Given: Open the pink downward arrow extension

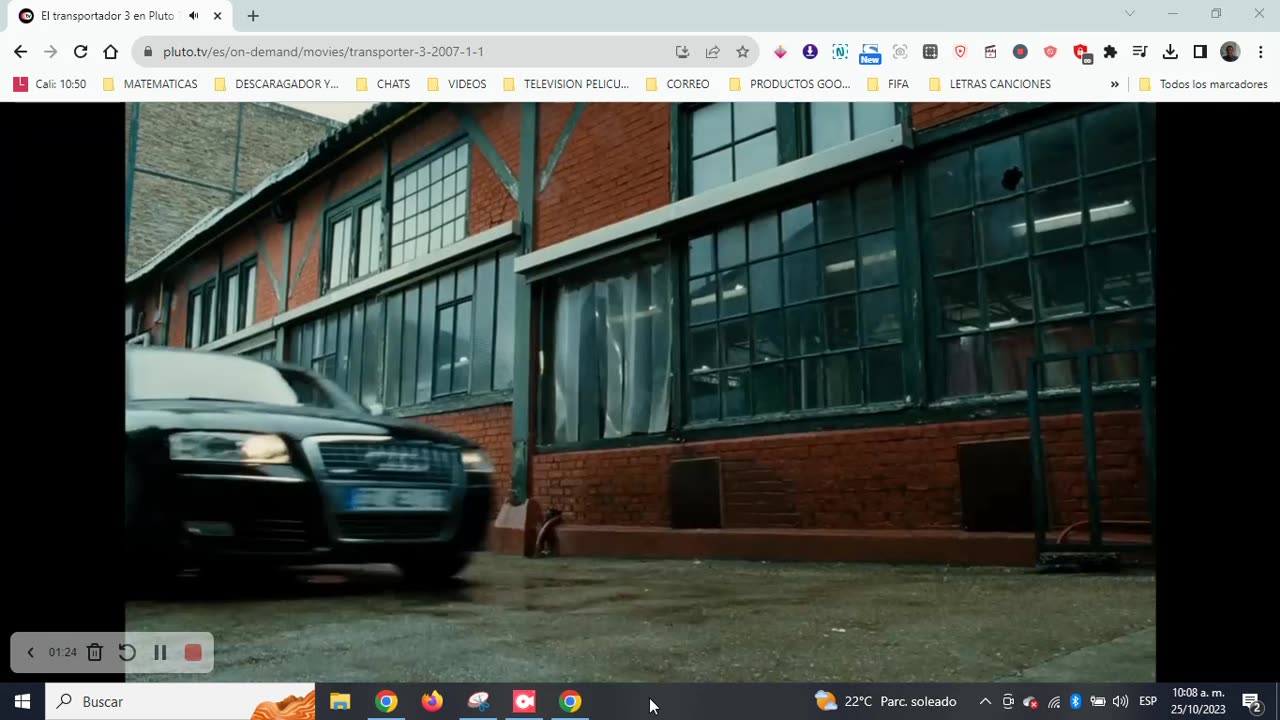Looking at the screenshot, I should pos(780,52).
